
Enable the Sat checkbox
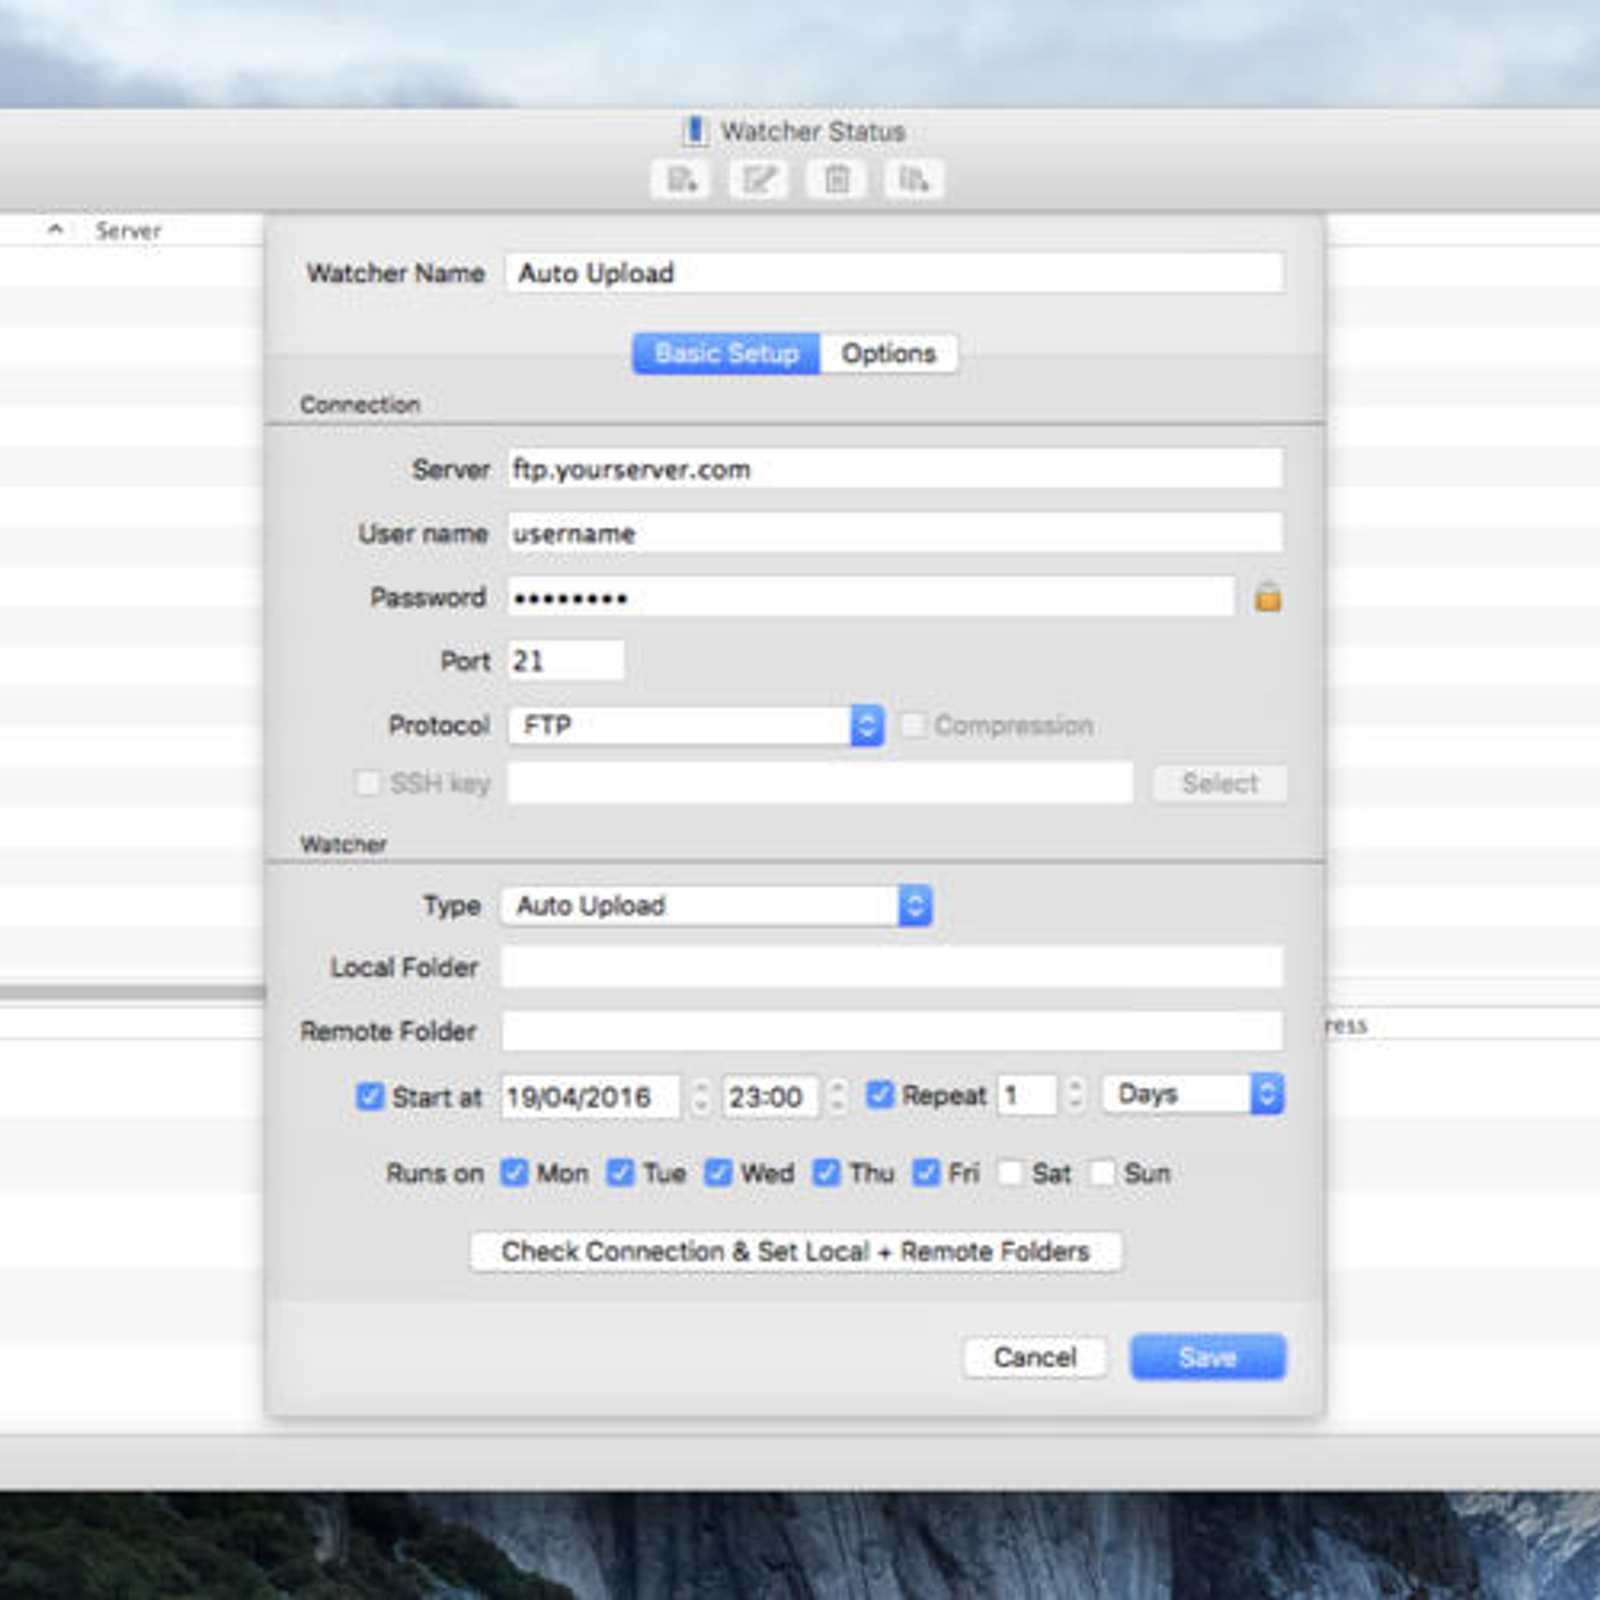click(x=1011, y=1172)
